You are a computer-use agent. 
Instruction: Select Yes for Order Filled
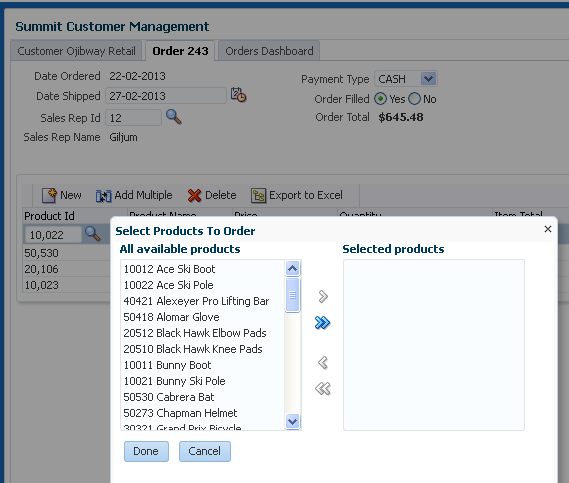point(380,99)
